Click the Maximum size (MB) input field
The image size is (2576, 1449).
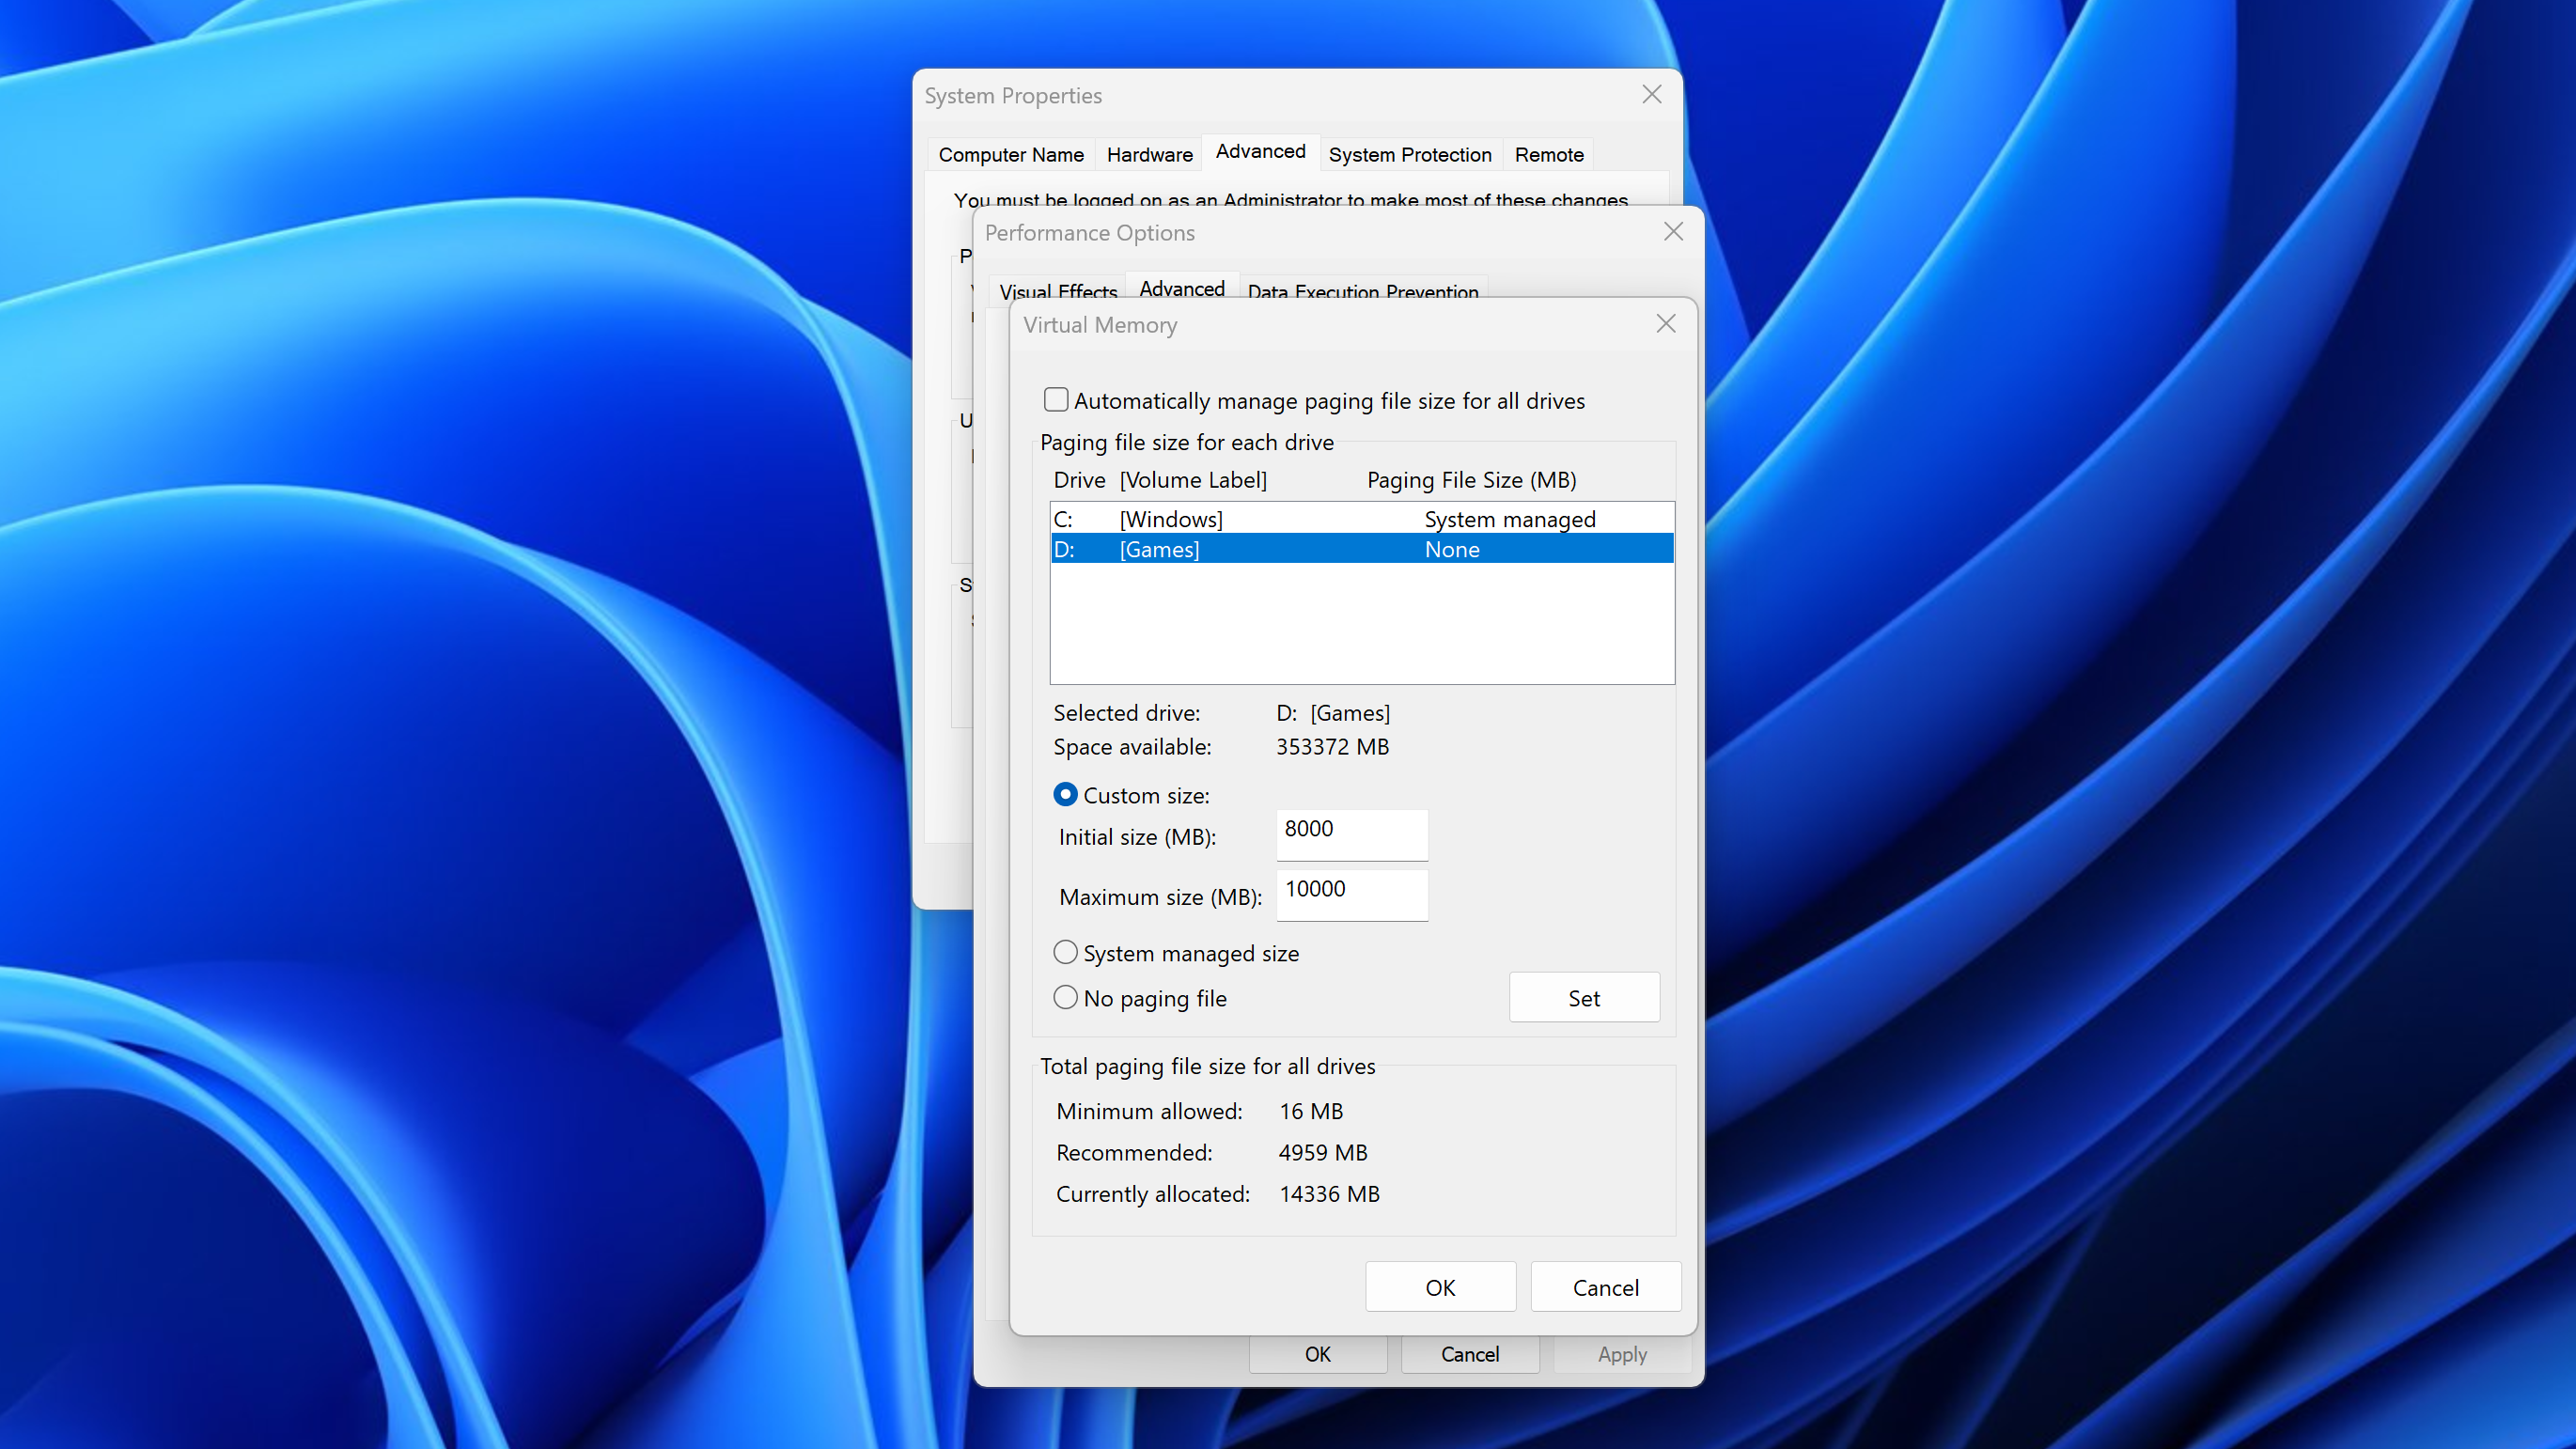[x=1351, y=895]
